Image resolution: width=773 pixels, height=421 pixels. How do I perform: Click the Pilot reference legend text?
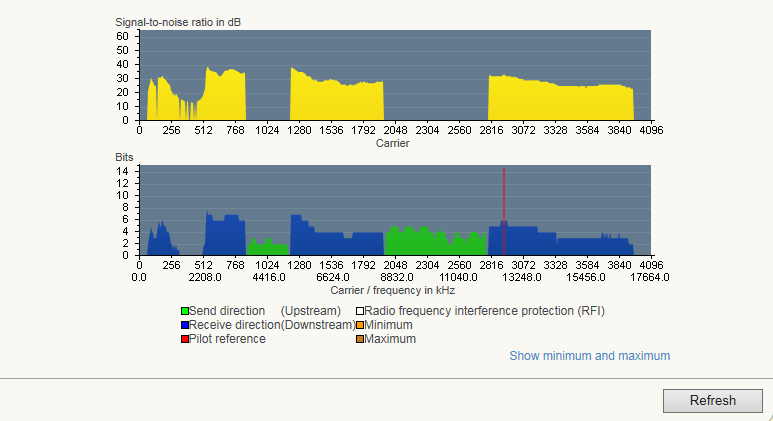227,339
